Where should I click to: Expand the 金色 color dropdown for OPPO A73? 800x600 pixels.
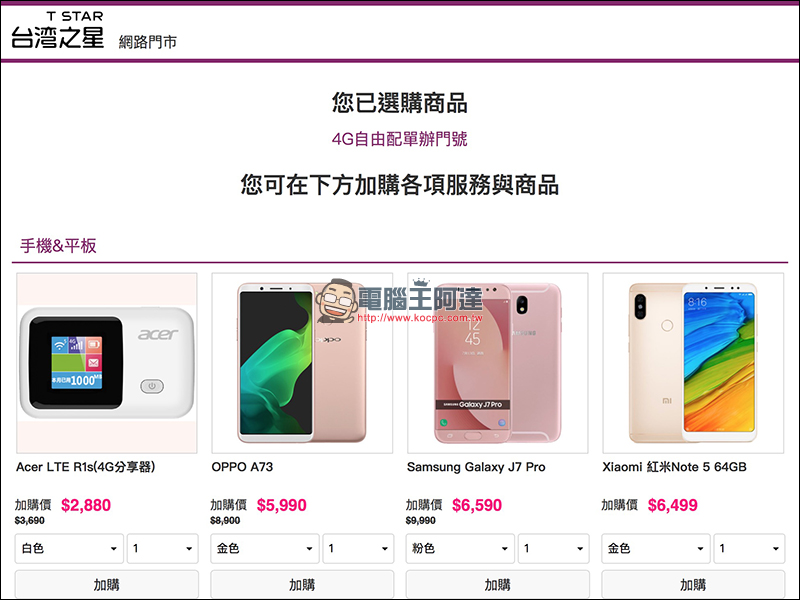point(265,548)
